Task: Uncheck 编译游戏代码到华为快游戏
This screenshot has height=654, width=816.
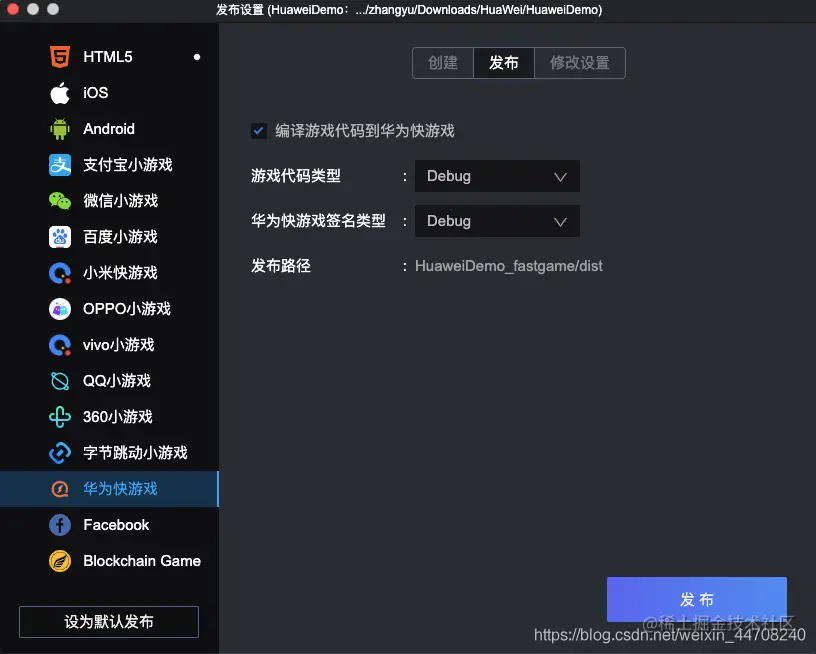Action: 258,130
